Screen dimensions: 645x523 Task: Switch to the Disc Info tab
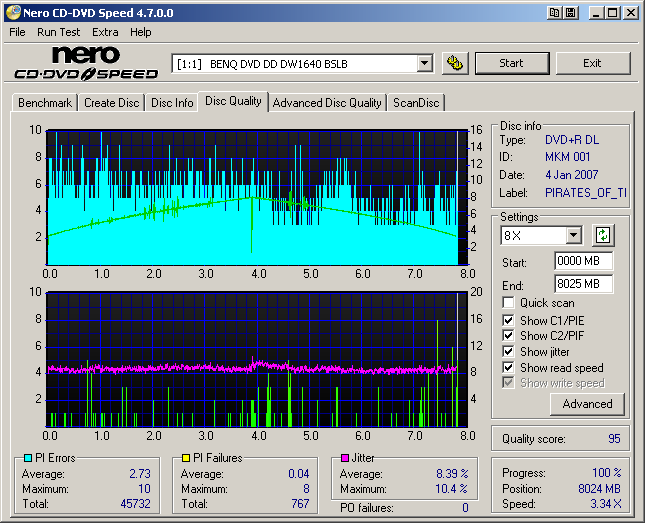(172, 103)
